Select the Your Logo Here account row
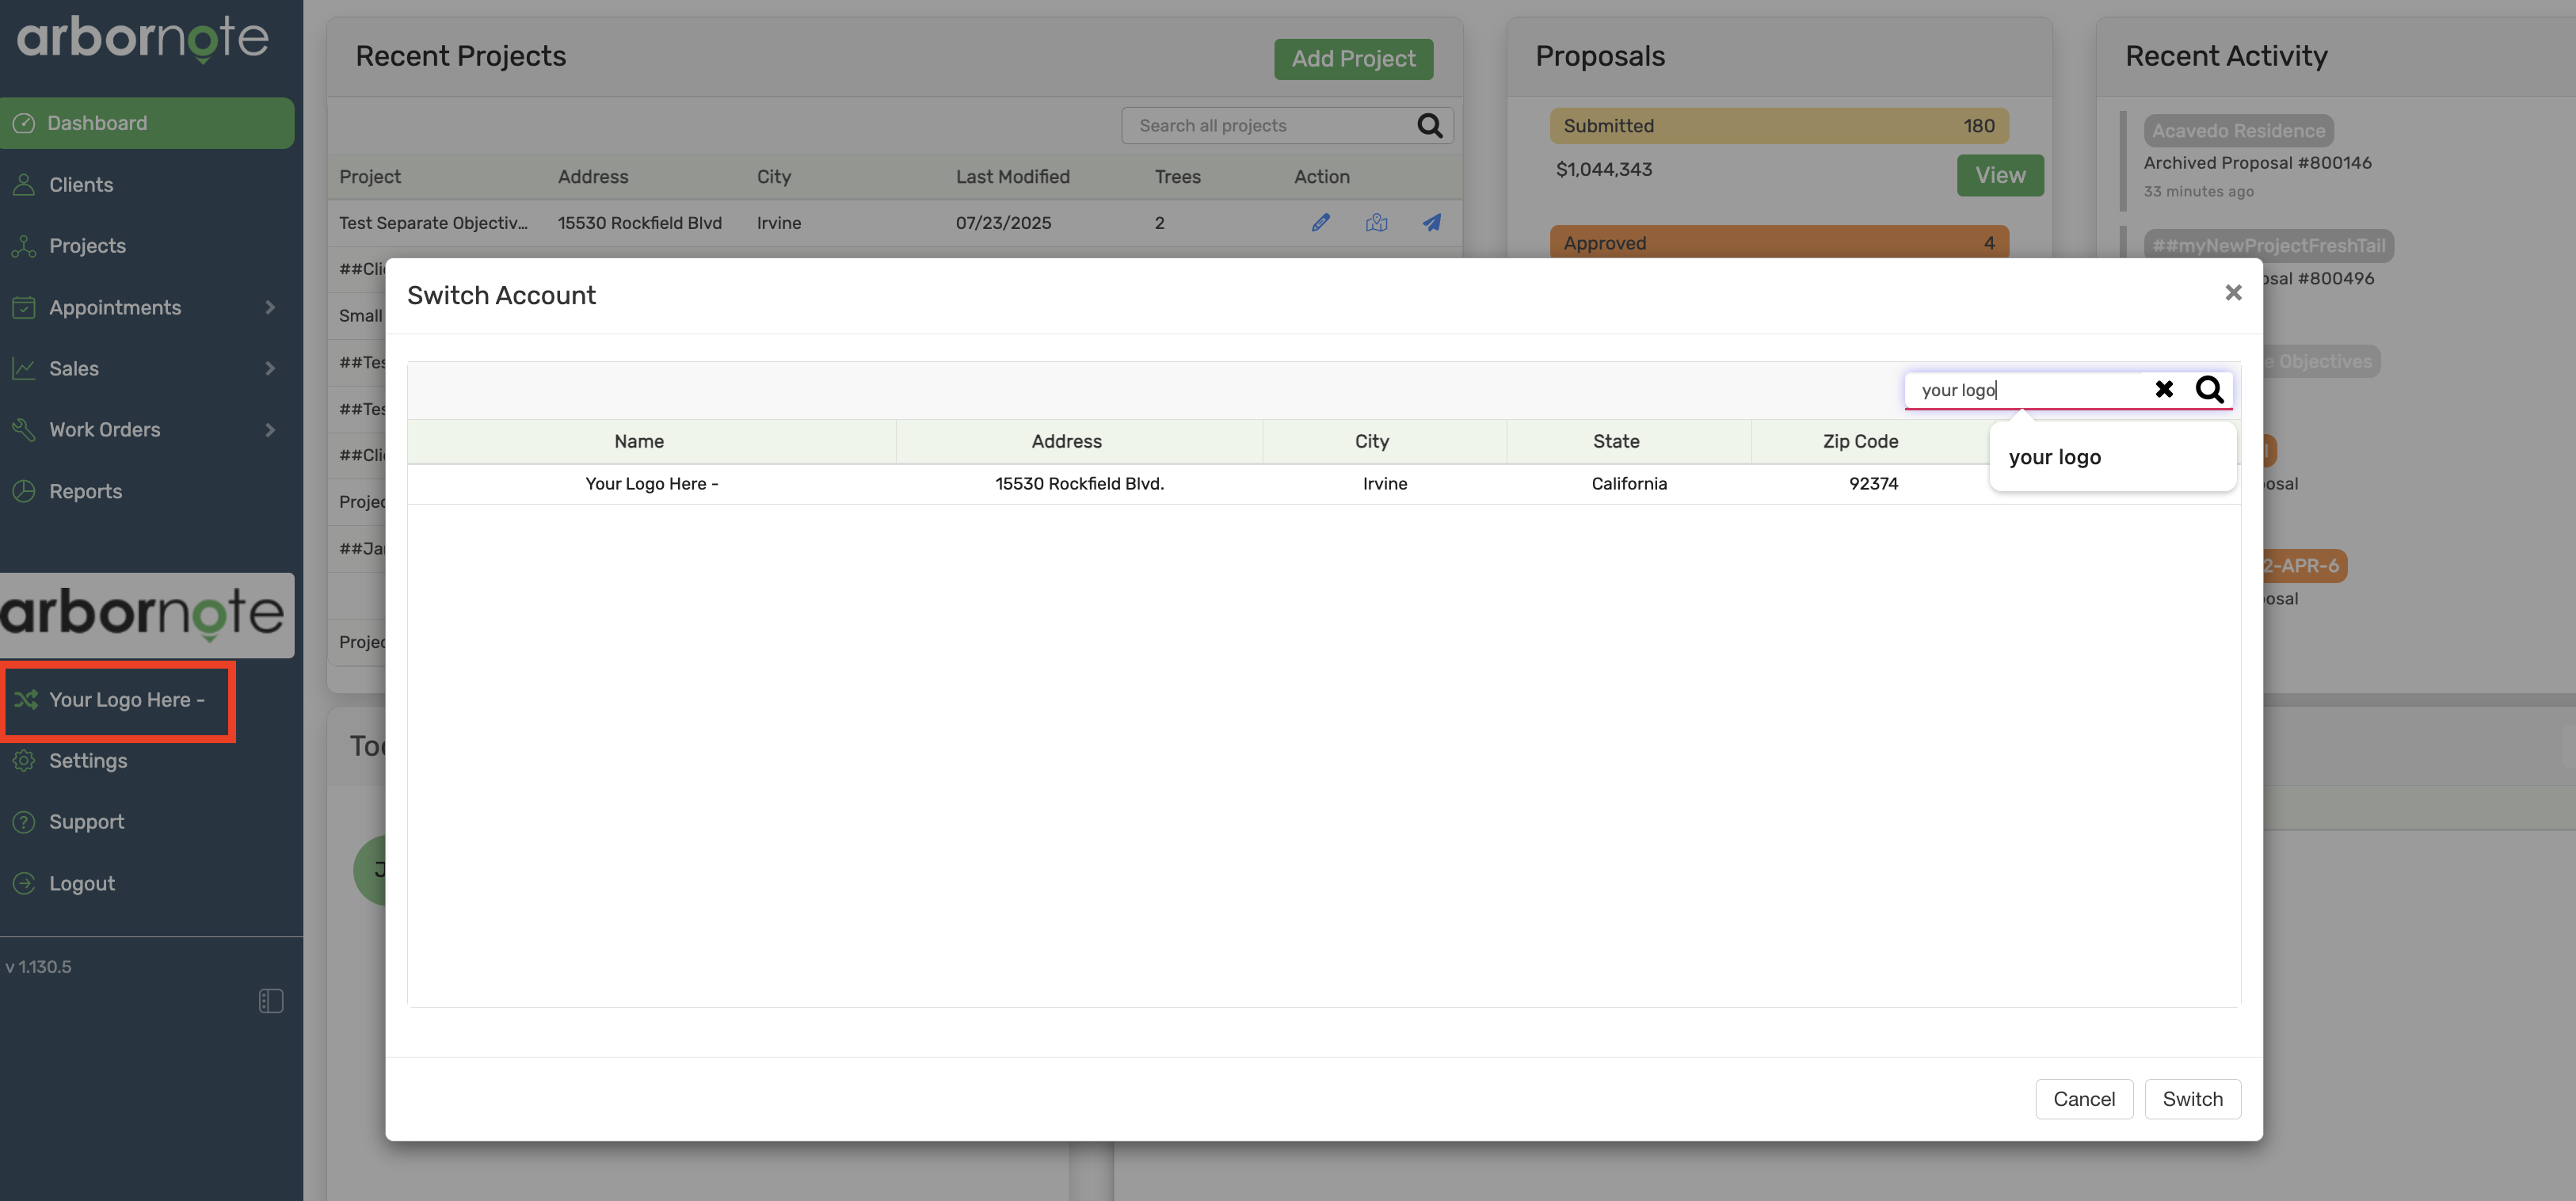Image resolution: width=2576 pixels, height=1201 pixels. click(x=1080, y=484)
